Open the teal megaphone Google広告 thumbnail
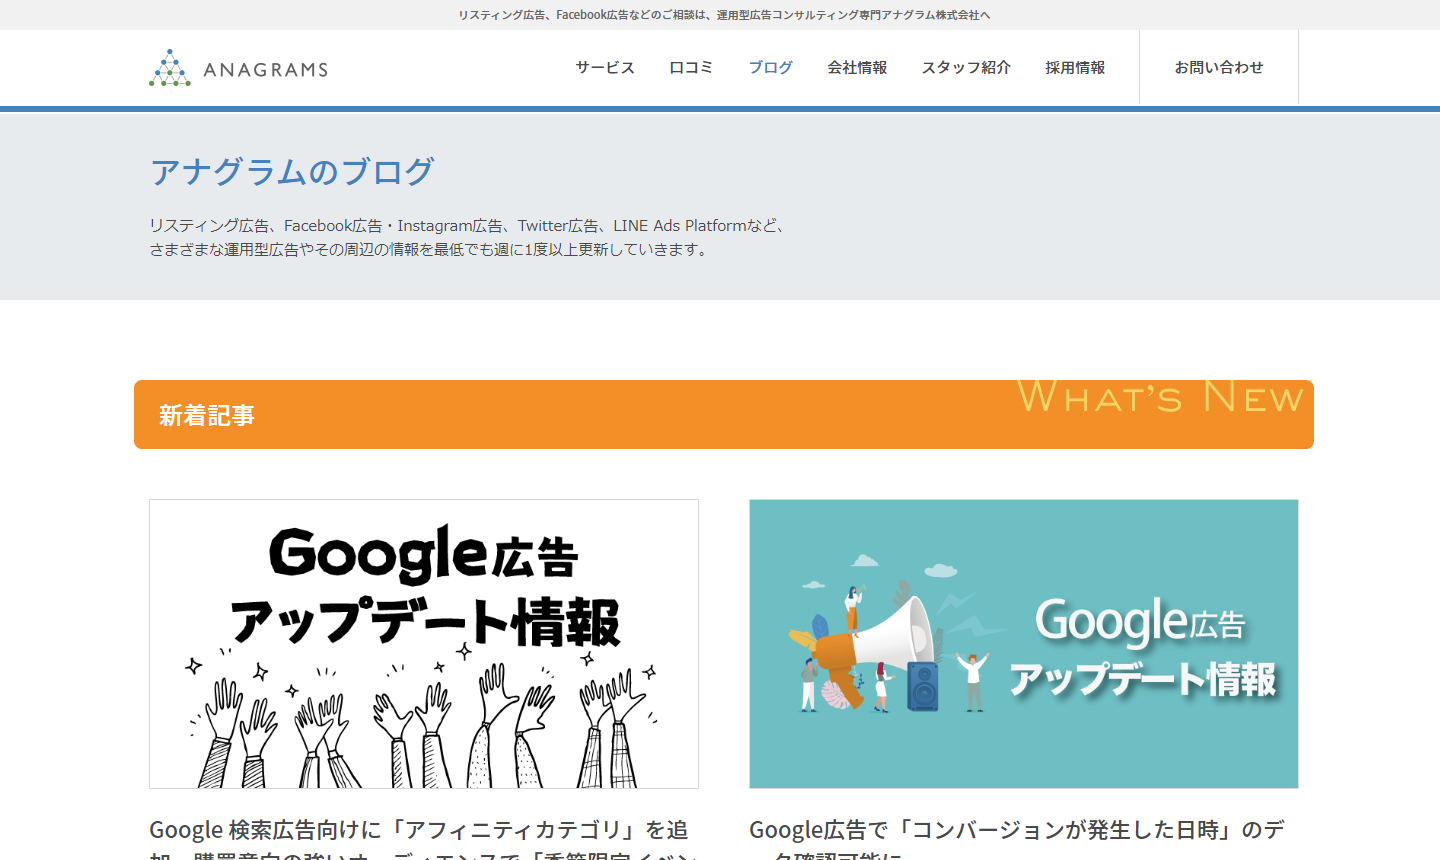The width and height of the screenshot is (1440, 860). coord(1024,644)
